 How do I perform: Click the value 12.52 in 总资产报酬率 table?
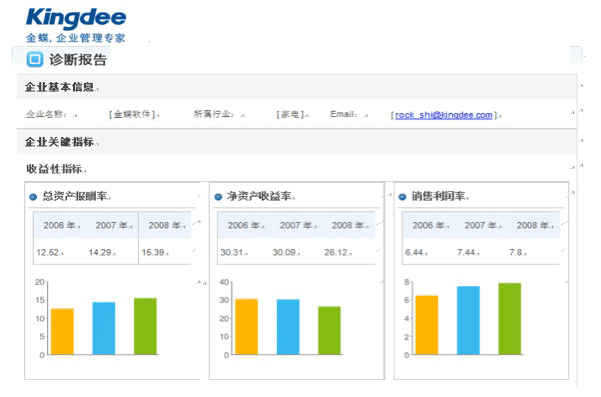coord(48,253)
